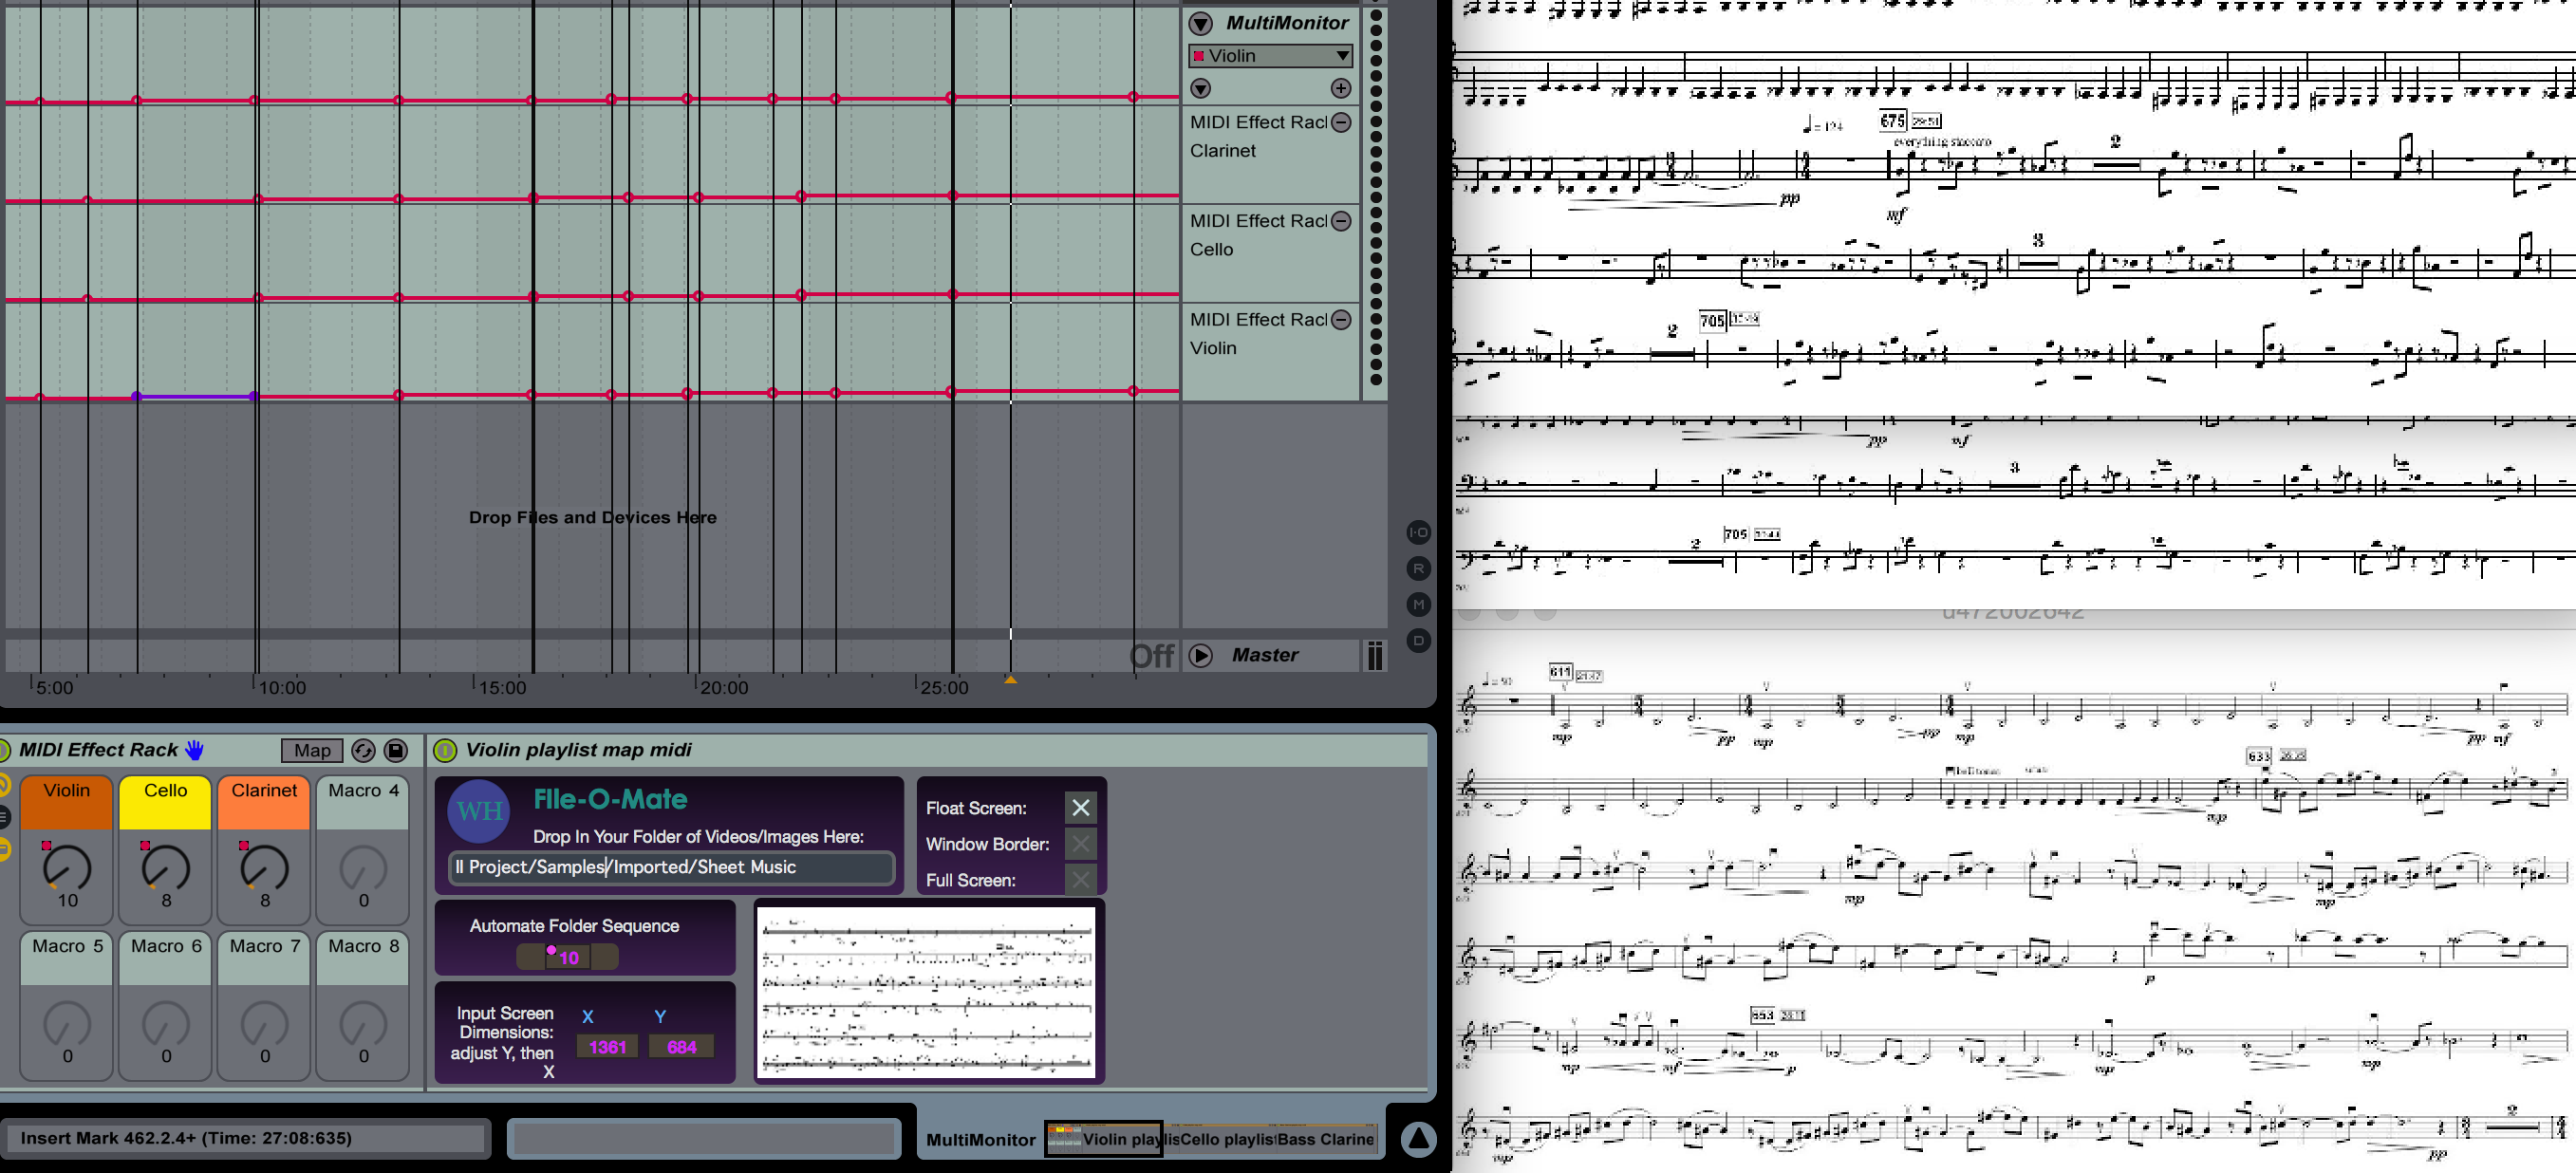Toggle the Violin playlist map midi device activator
The image size is (2576, 1173).
tap(445, 750)
